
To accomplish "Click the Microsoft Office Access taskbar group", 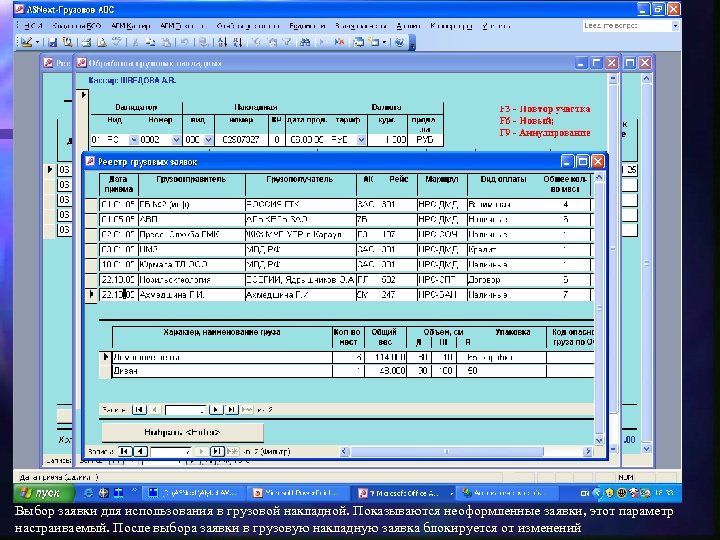I will click(x=404, y=493).
